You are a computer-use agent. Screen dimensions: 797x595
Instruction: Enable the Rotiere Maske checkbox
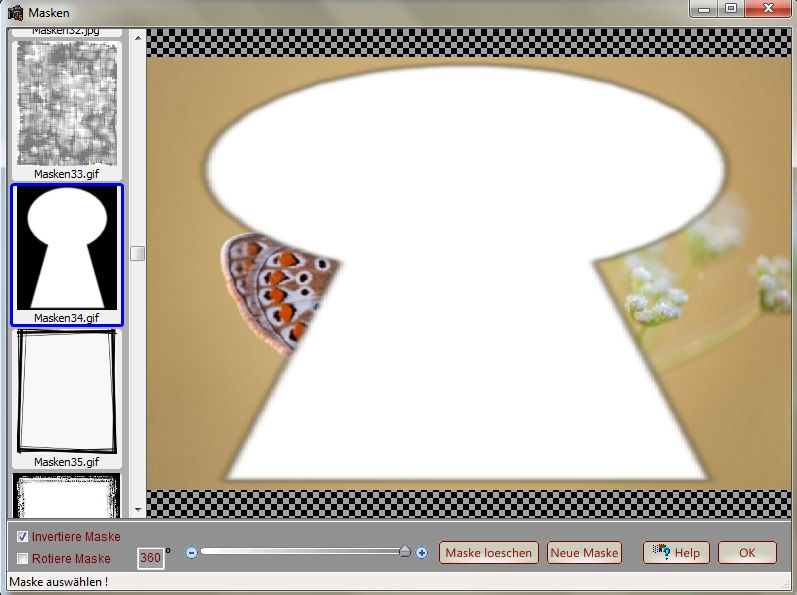(22, 559)
